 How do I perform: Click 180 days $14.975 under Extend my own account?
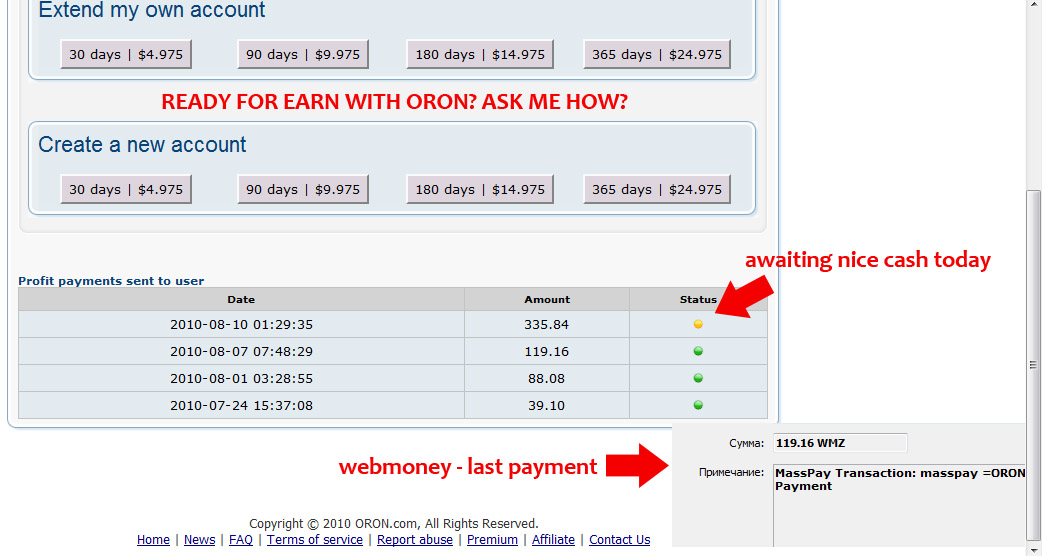(x=480, y=54)
